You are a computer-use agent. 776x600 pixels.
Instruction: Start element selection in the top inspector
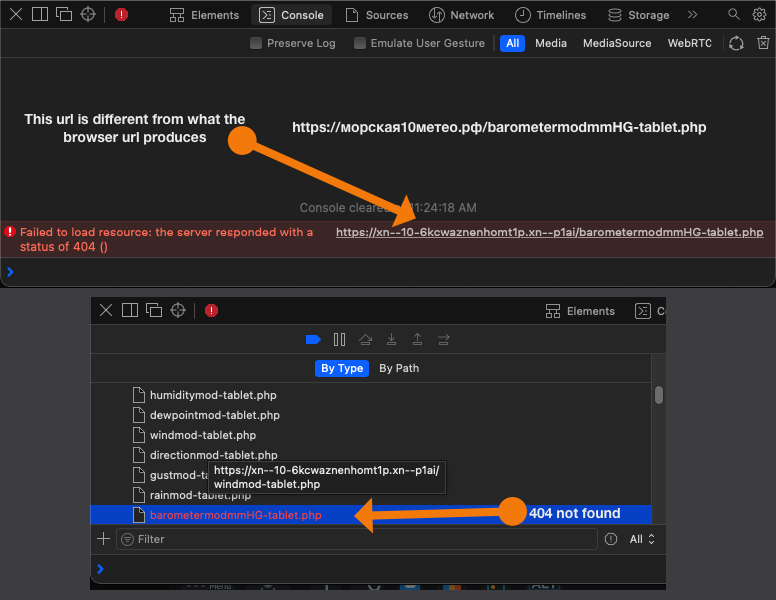pos(88,14)
